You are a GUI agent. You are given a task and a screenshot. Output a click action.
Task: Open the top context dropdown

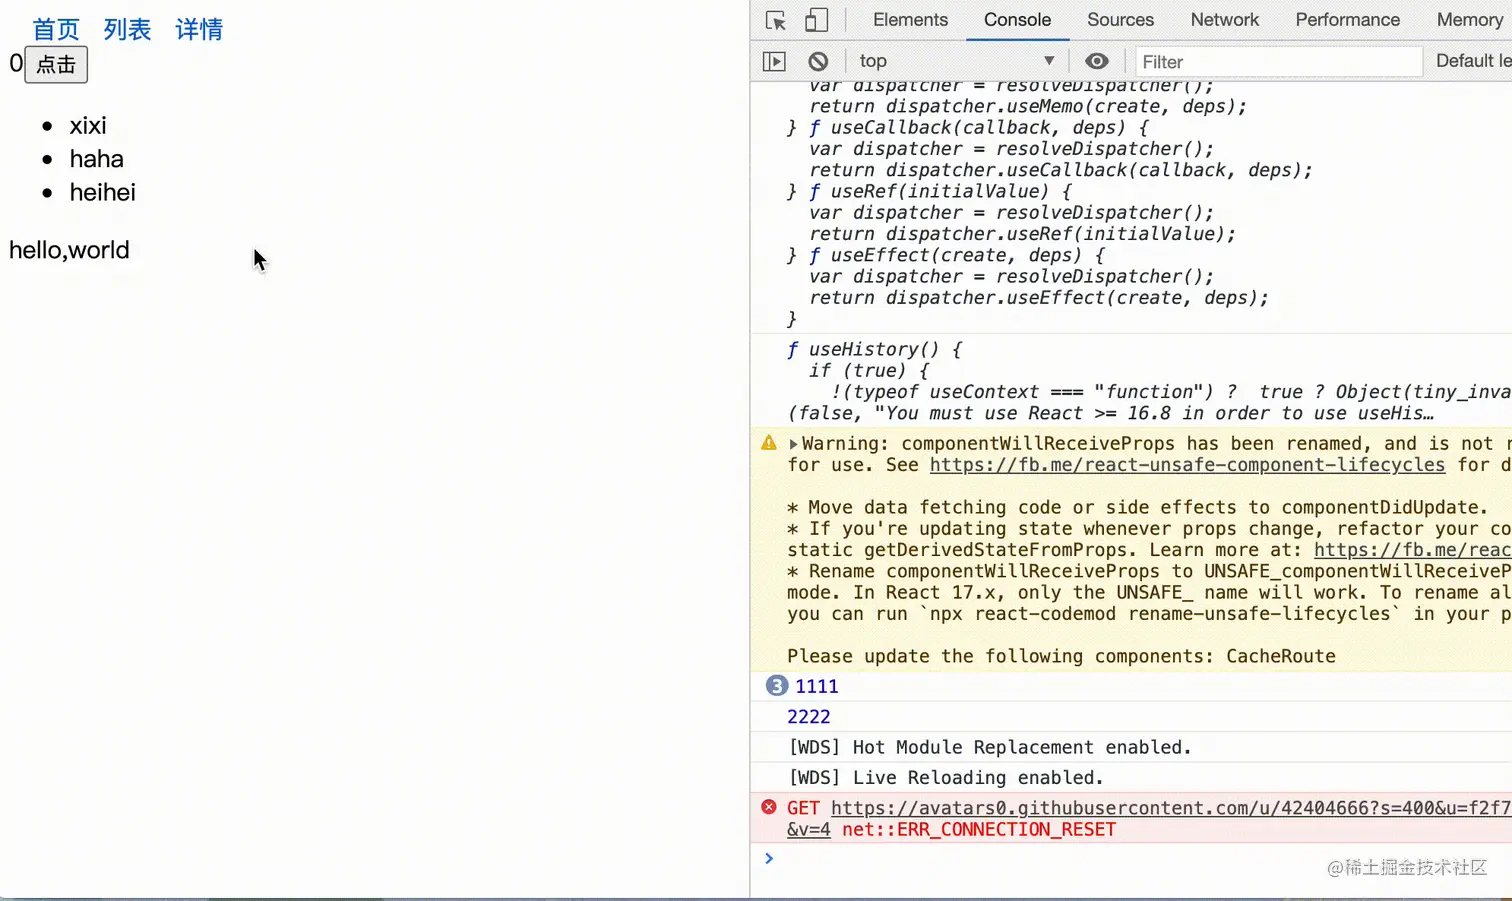[x=957, y=61]
